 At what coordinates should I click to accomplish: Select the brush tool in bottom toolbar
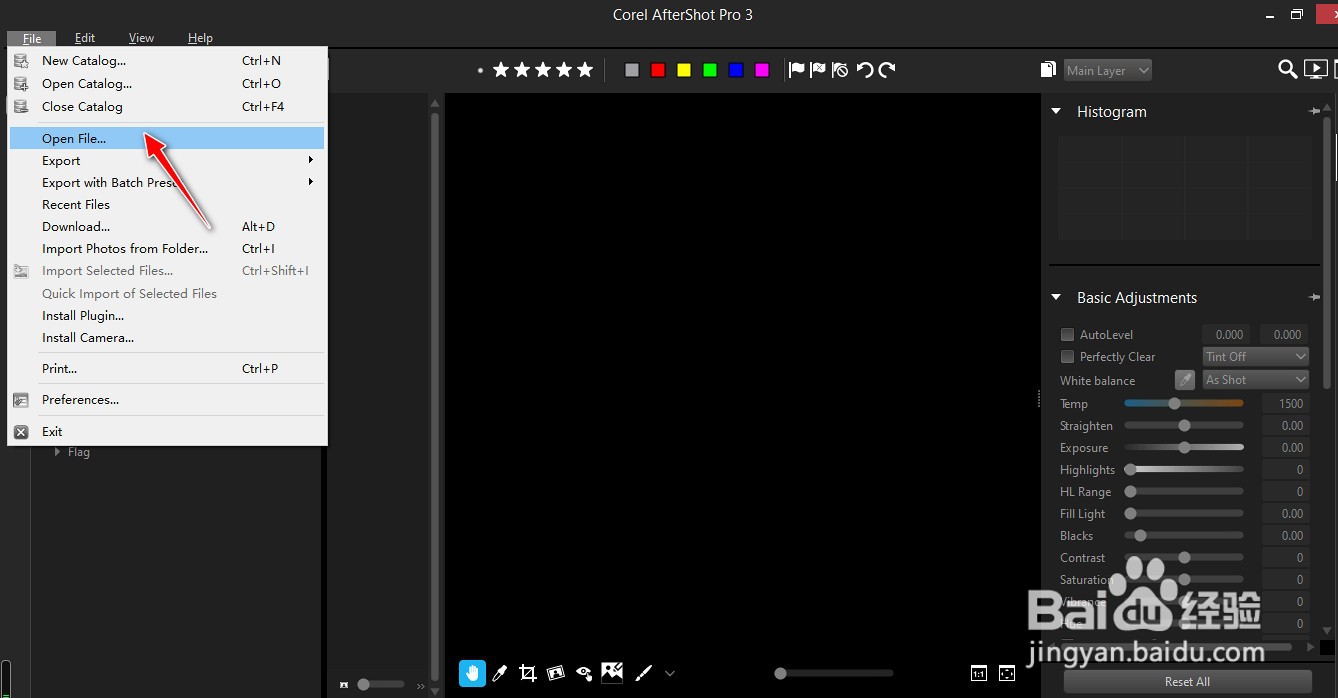(644, 673)
